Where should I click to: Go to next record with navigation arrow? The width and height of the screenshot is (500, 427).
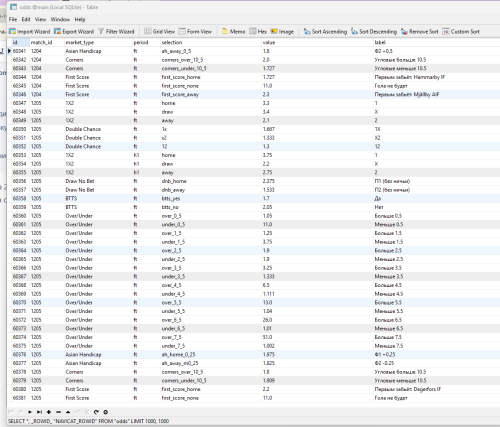click(30, 412)
